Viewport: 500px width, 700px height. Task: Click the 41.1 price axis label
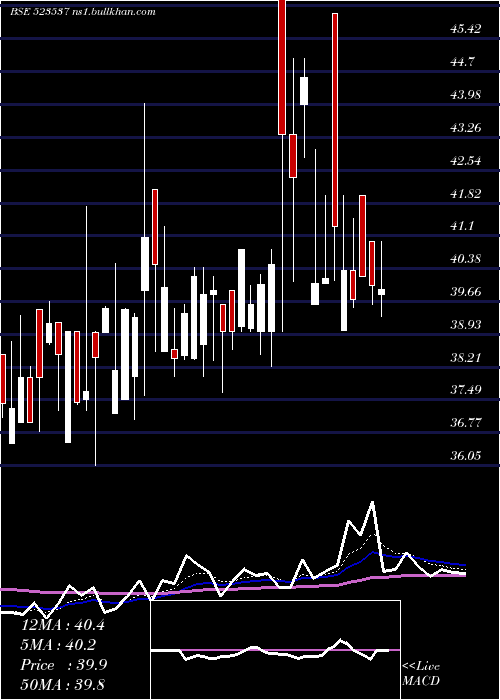[462, 226]
